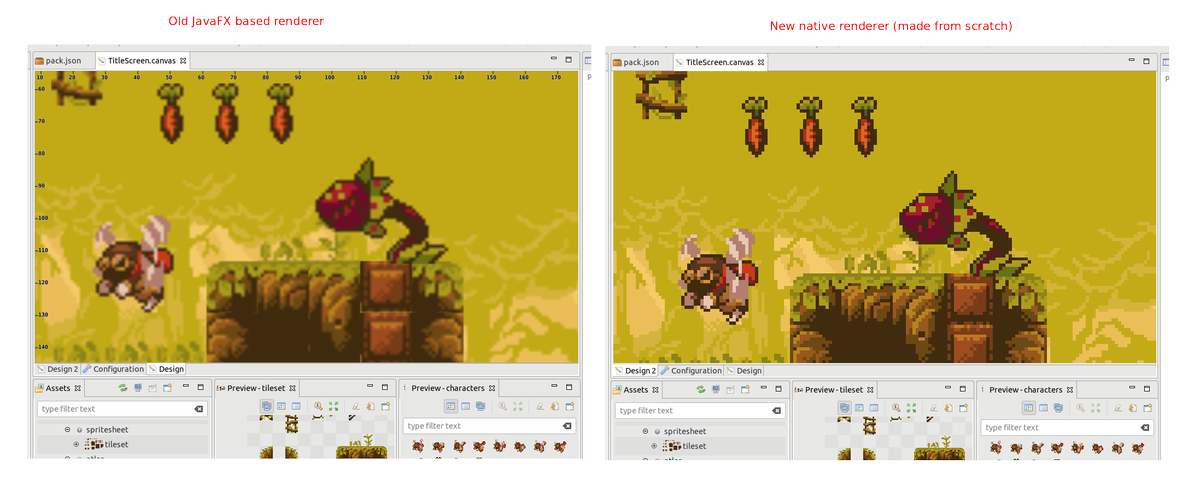1200x491 pixels.
Task: Refresh assets in the right window's Assets panel
Action: click(x=701, y=389)
